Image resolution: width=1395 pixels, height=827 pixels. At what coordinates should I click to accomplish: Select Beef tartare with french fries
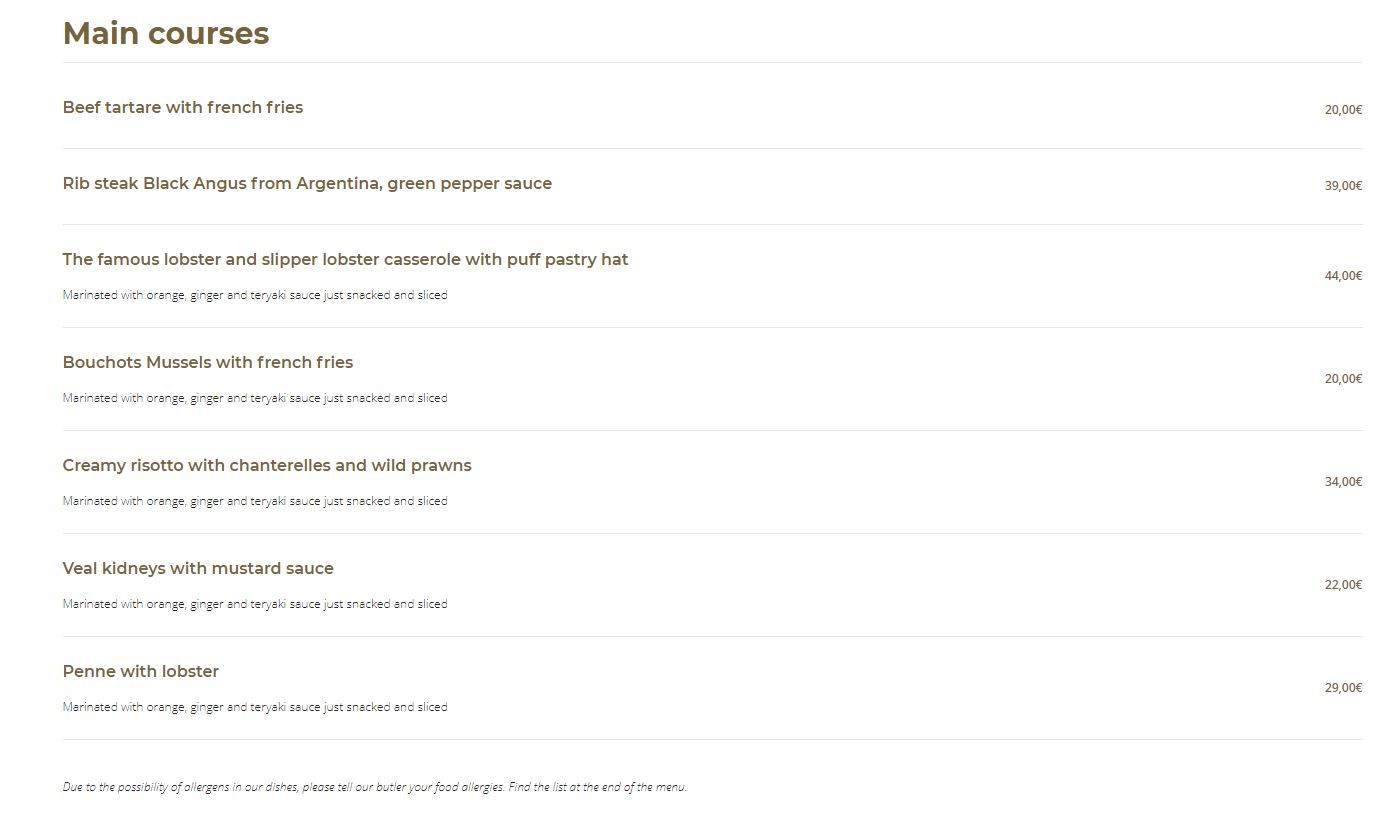pyautogui.click(x=183, y=107)
